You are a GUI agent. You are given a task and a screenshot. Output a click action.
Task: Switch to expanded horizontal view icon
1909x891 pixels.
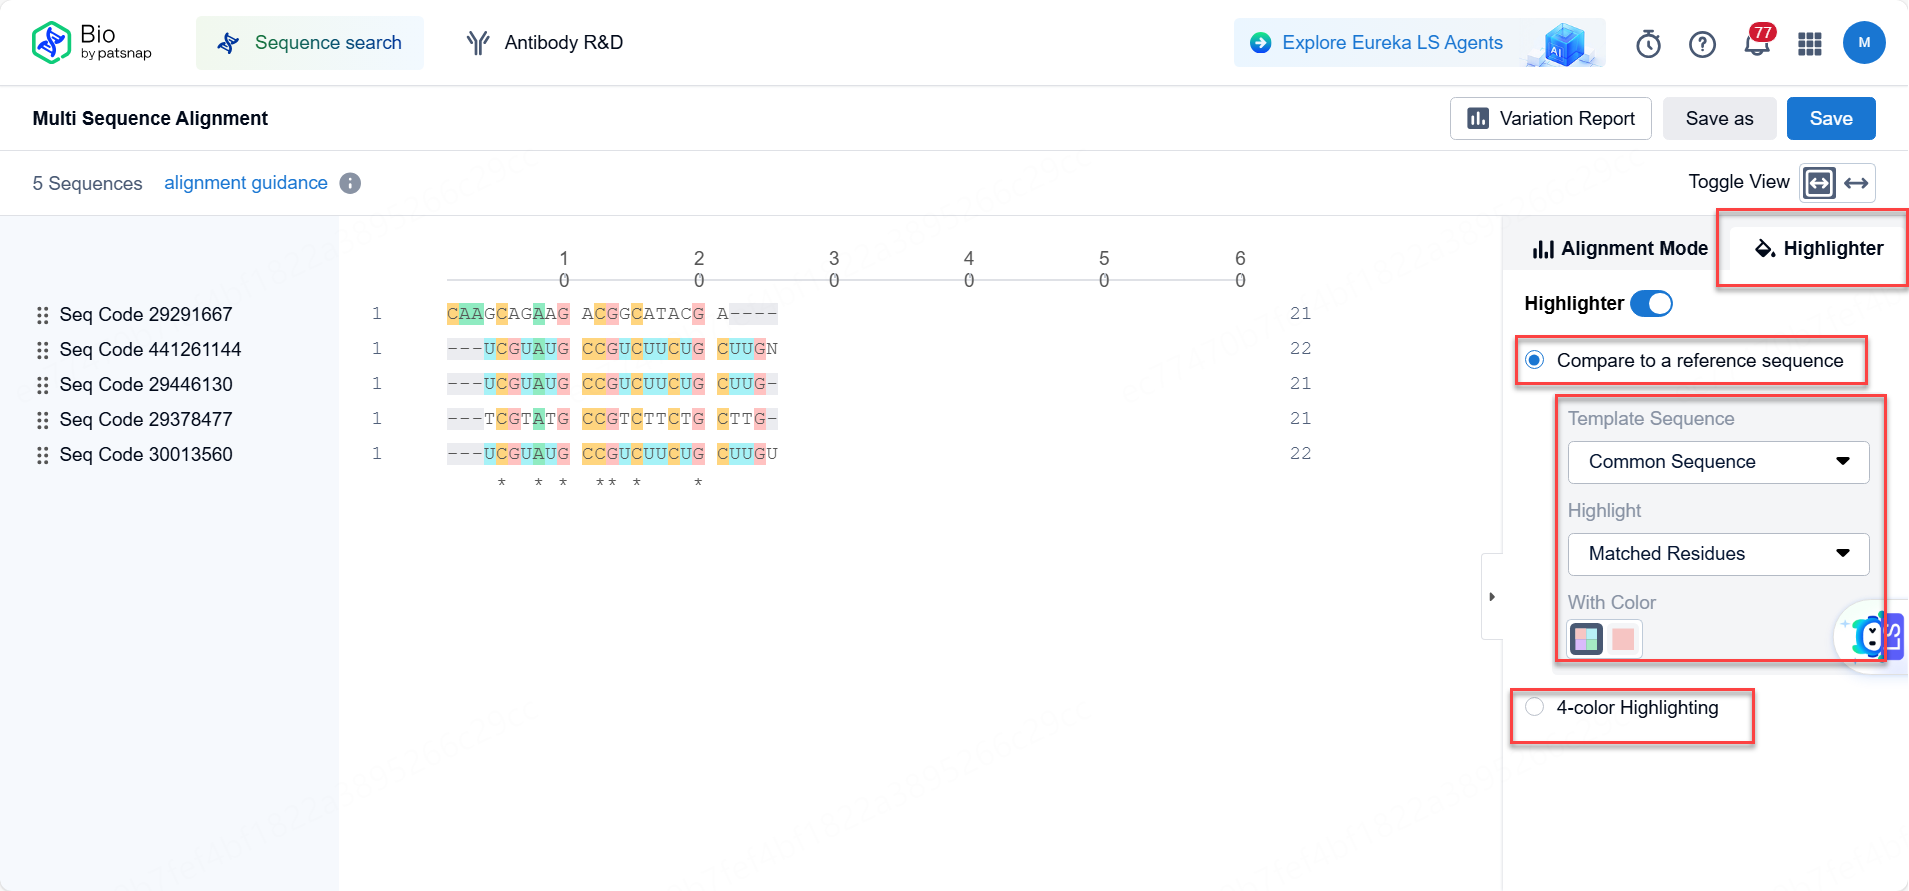1857,183
